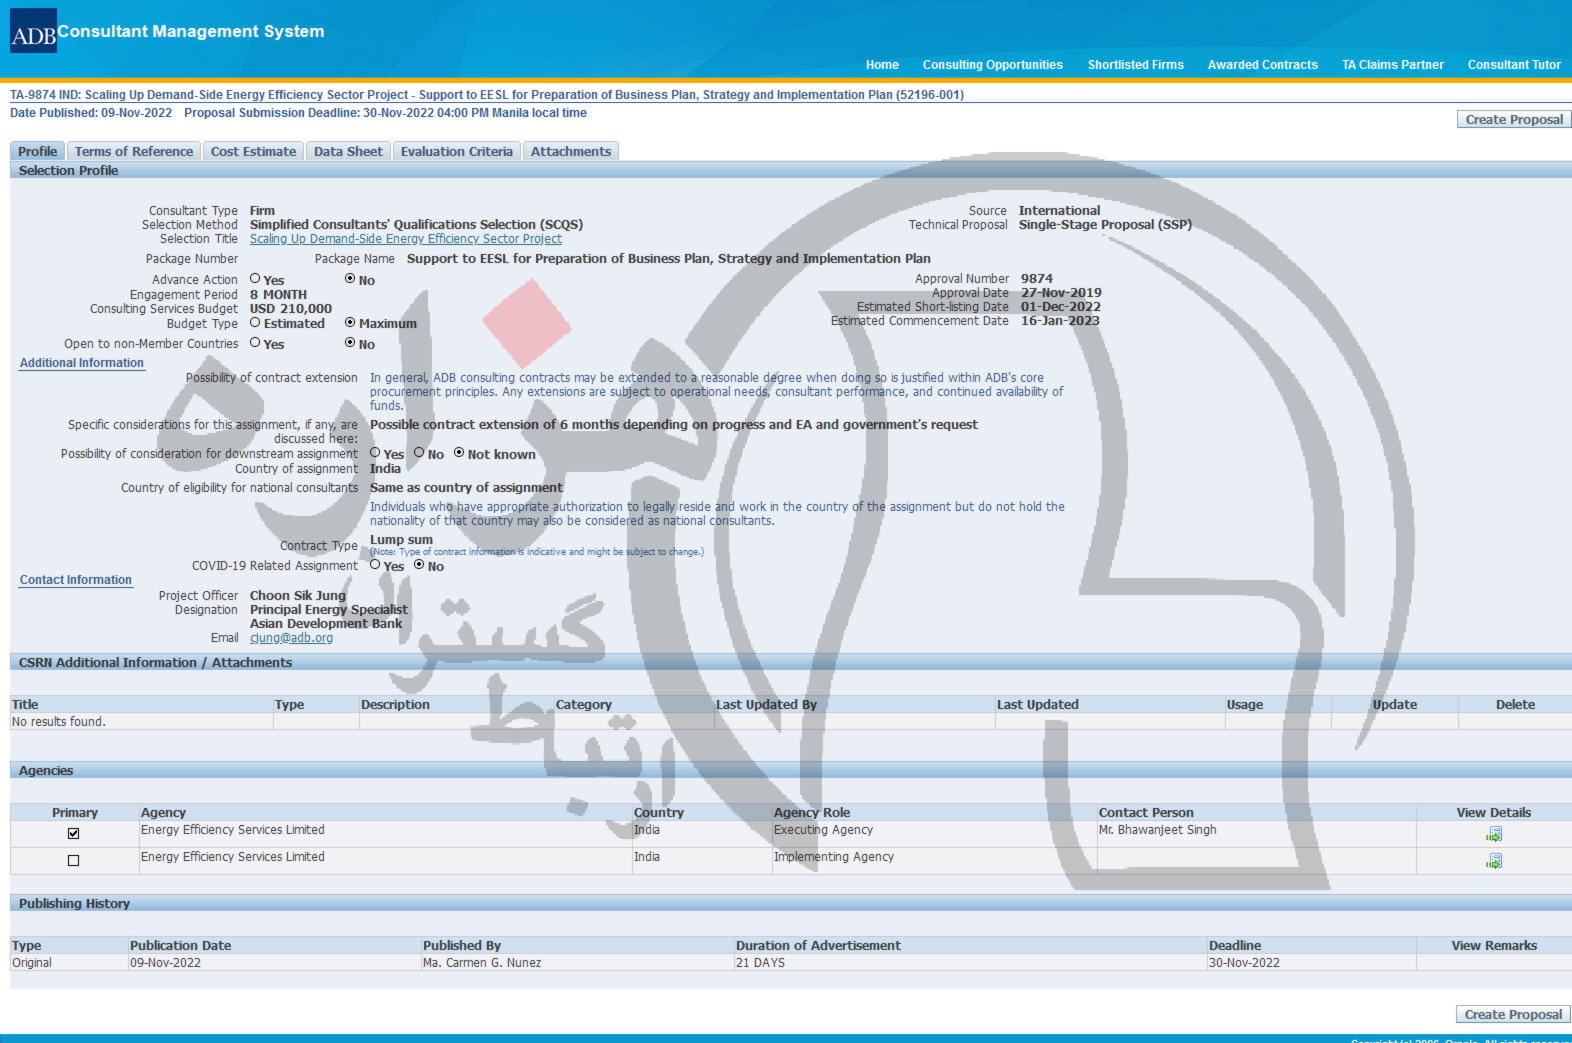Open the Data Sheet tab
Screen dimensions: 1572x1043
(x=348, y=151)
